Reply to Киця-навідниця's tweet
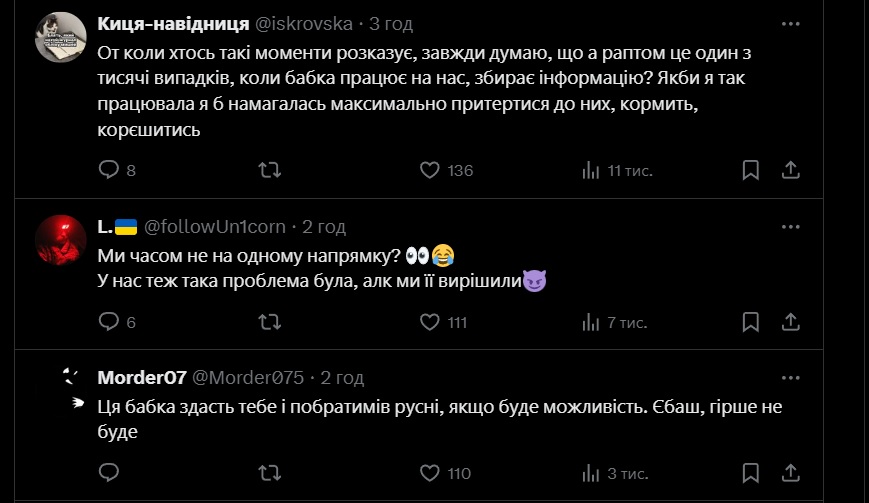This screenshot has width=869, height=503. [x=110, y=170]
